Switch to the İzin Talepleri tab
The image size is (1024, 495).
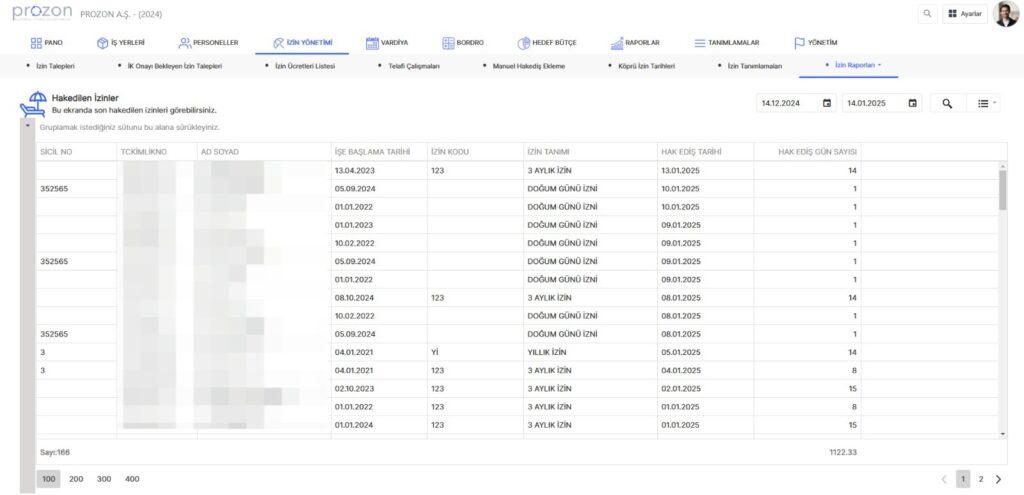(56, 65)
